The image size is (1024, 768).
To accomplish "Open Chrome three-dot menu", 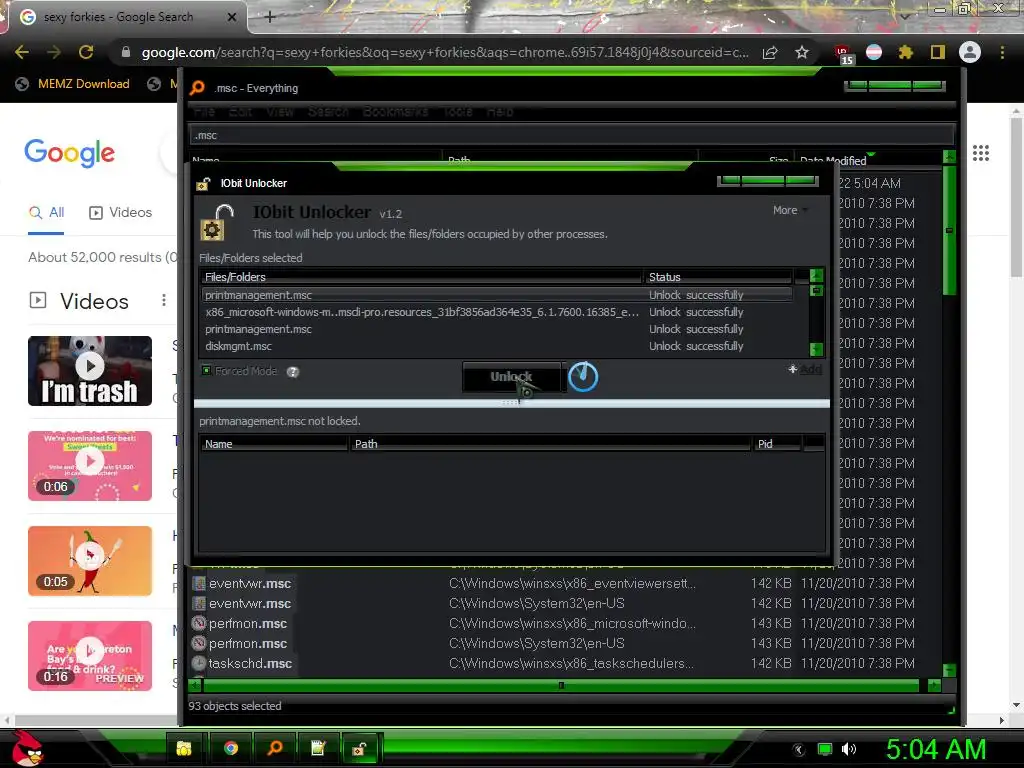I will click(1002, 52).
